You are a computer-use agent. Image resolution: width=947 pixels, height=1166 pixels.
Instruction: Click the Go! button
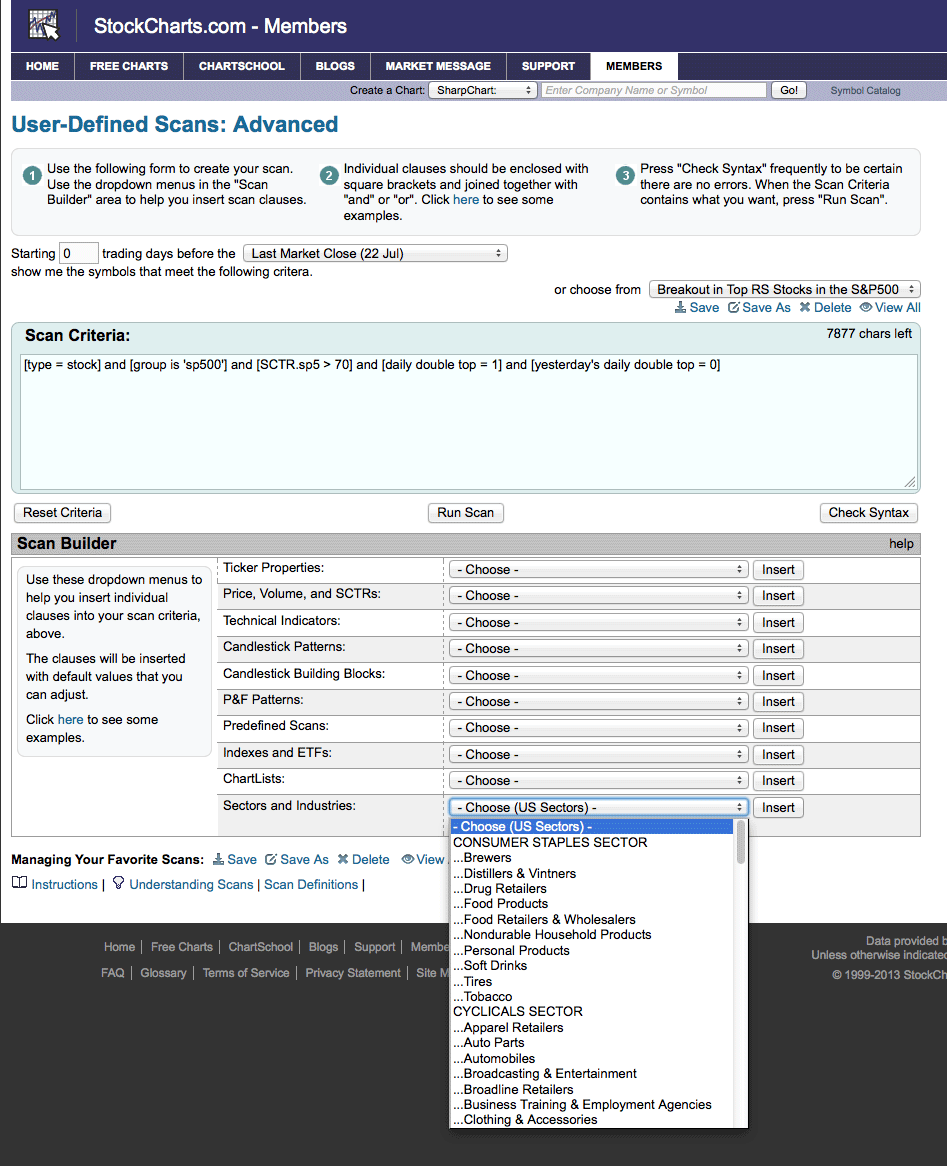tap(789, 90)
